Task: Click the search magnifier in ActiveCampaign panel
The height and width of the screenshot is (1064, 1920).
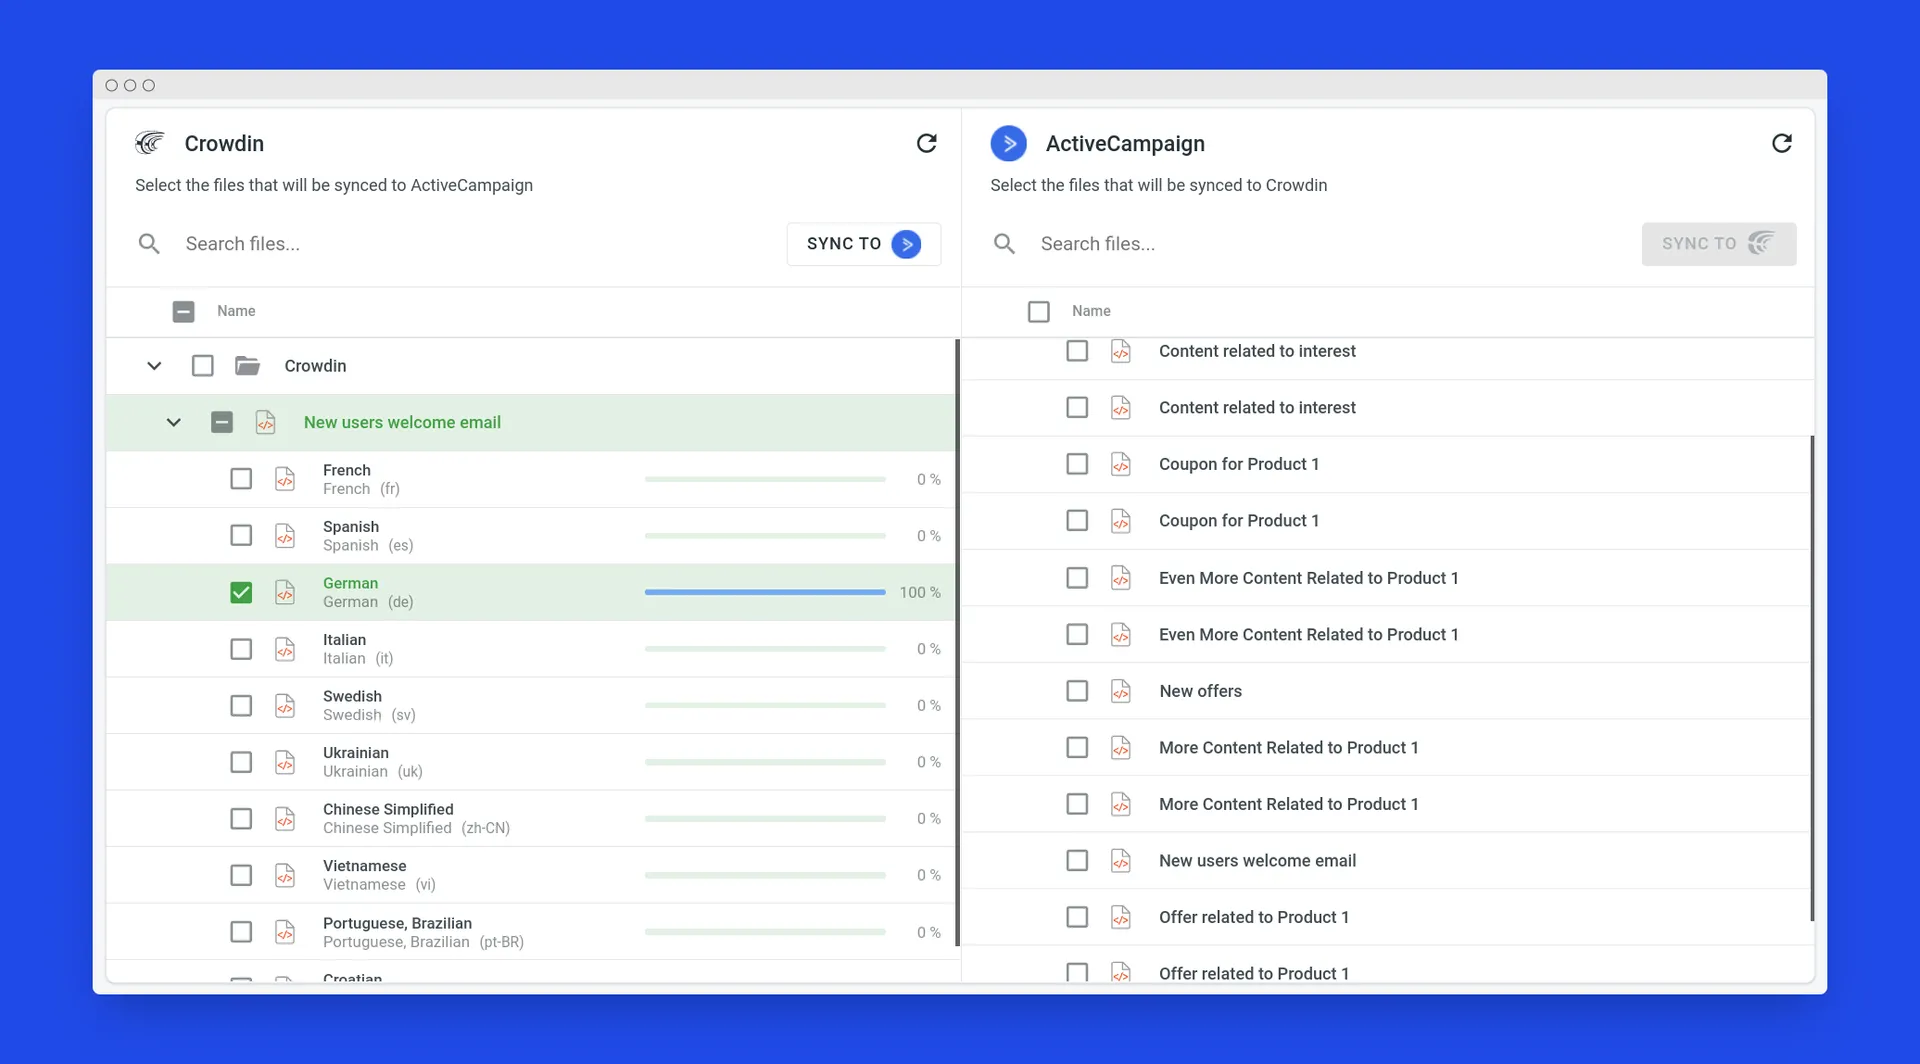Action: point(1004,243)
